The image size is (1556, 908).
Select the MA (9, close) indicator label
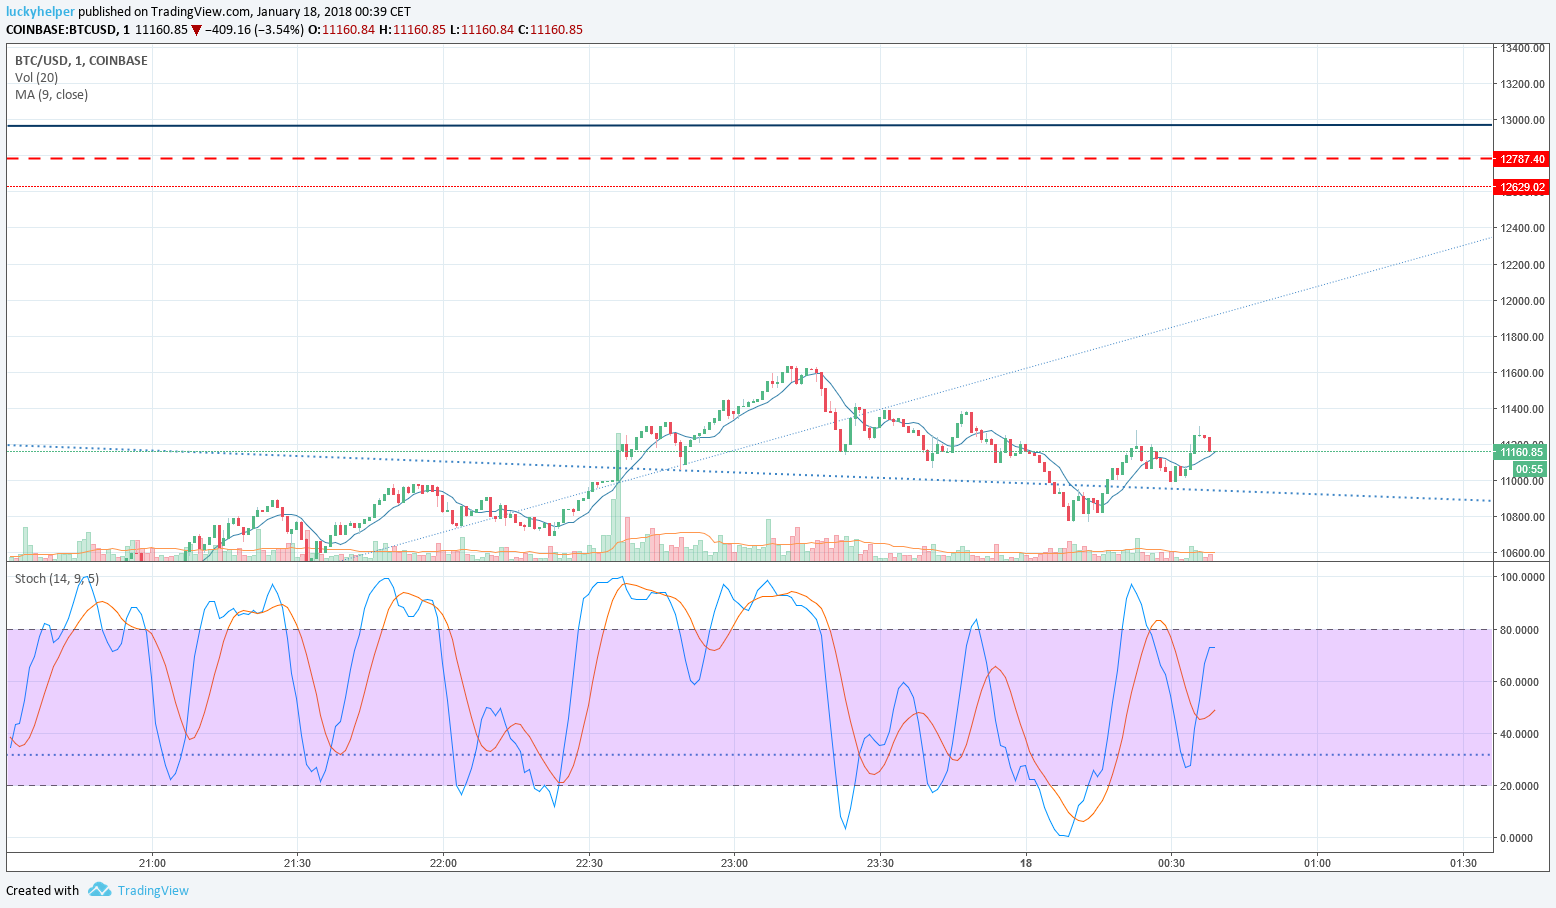point(51,95)
